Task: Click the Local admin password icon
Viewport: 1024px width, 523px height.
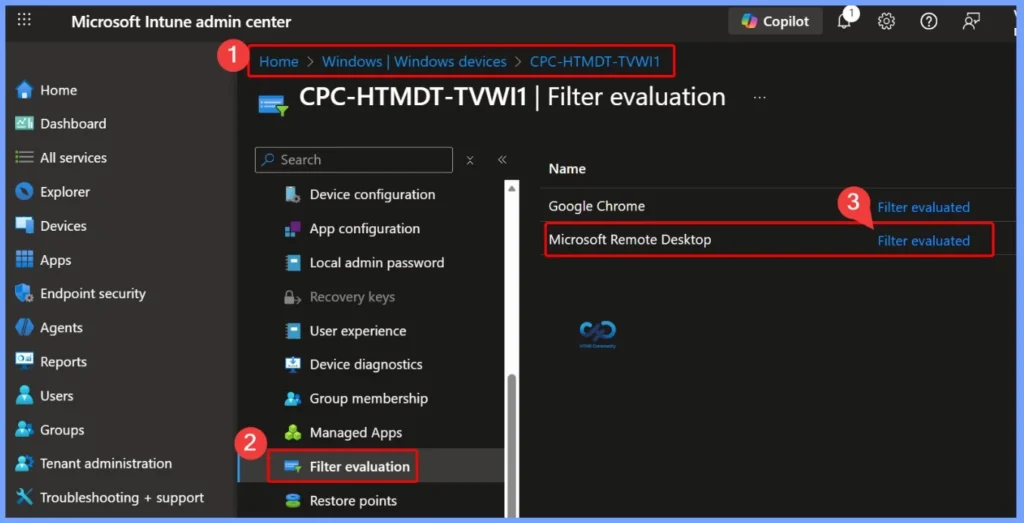Action: tap(293, 262)
